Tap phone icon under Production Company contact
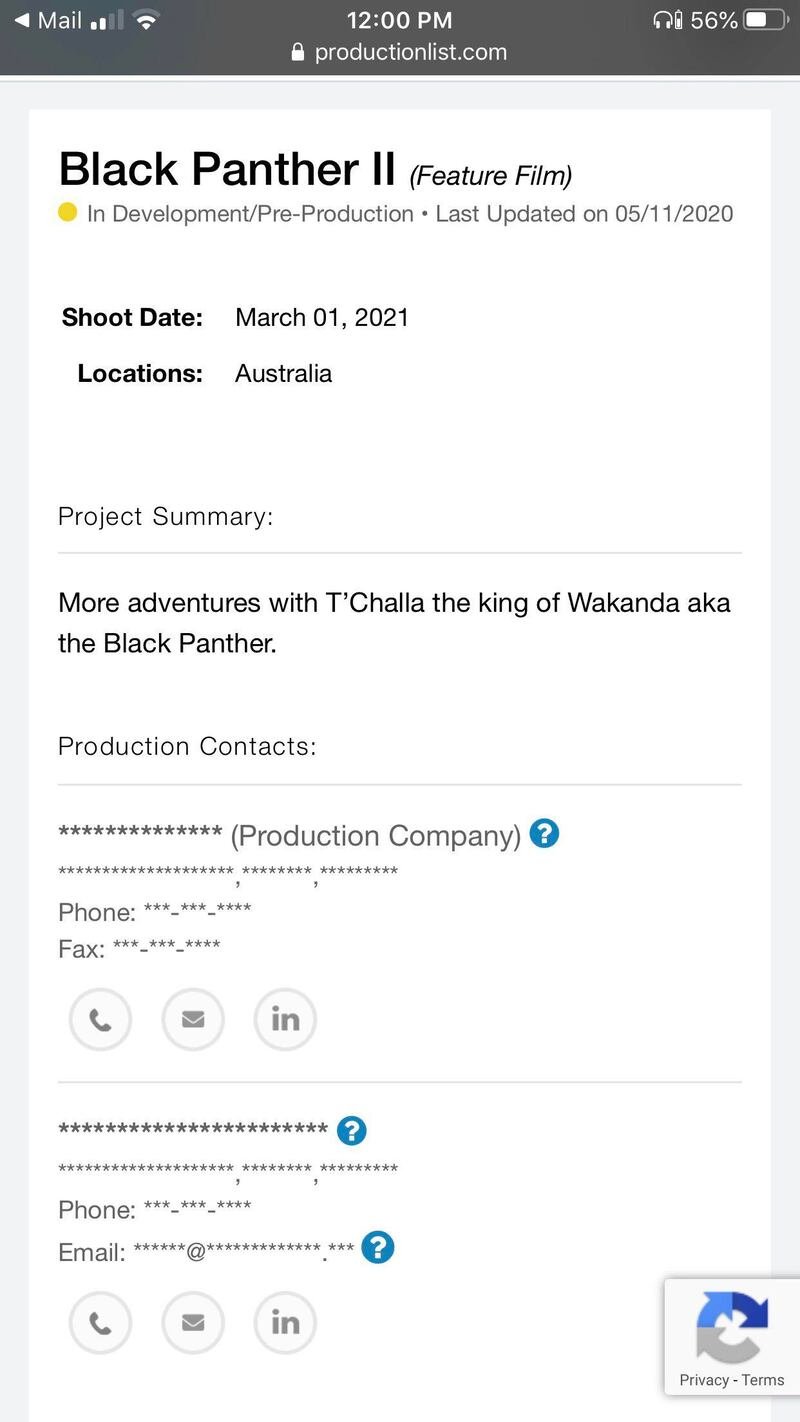800x1422 pixels. tap(100, 1020)
